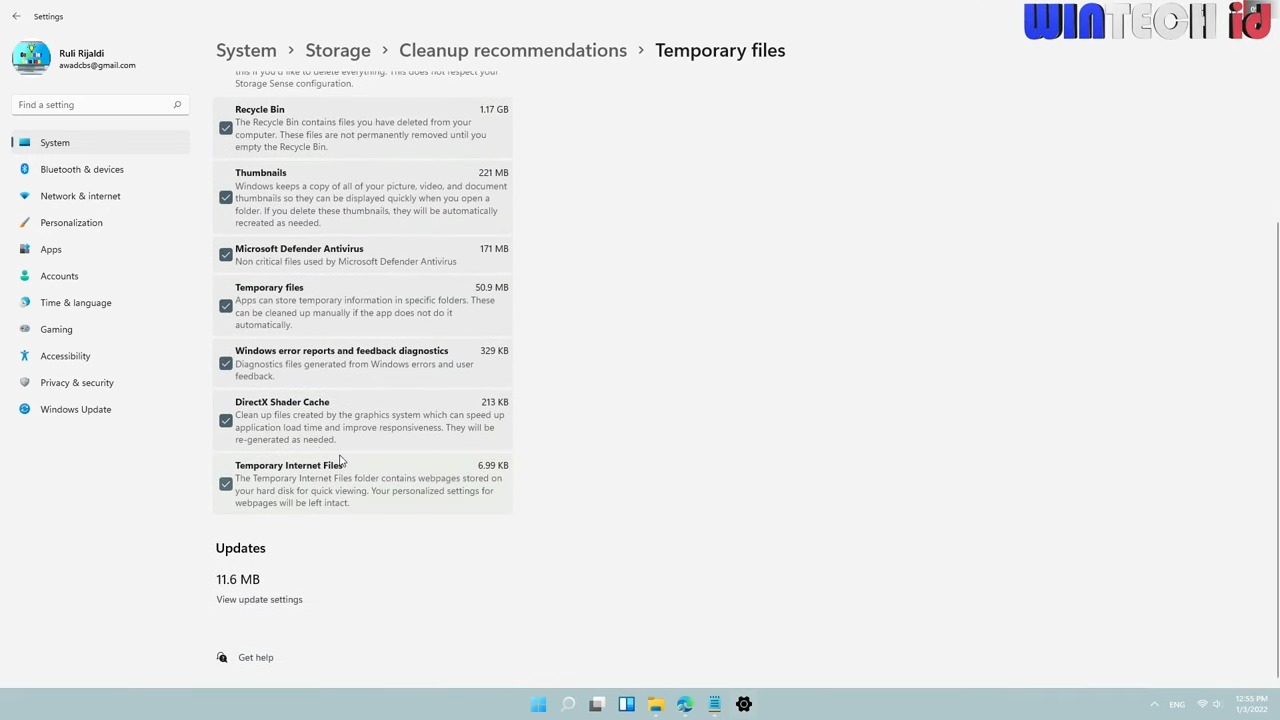This screenshot has height=720, width=1280.
Task: Open View update settings link
Action: click(x=259, y=599)
